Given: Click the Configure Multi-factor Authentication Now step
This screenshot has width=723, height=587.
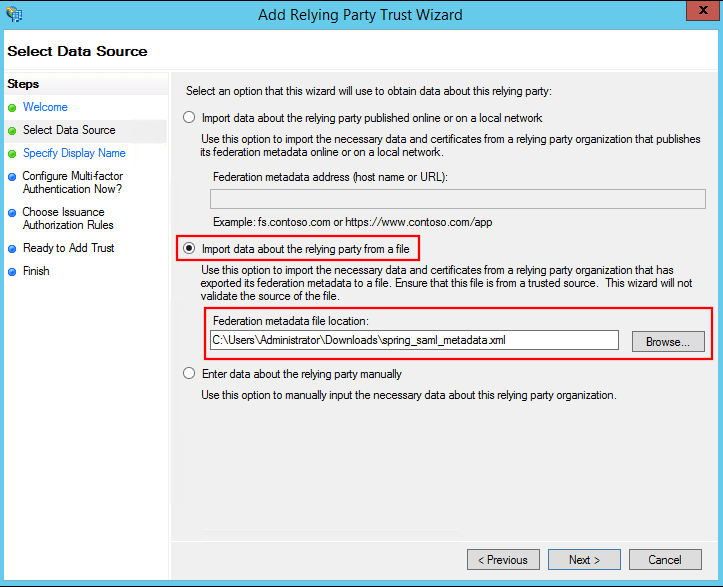Looking at the screenshot, I should [x=73, y=183].
